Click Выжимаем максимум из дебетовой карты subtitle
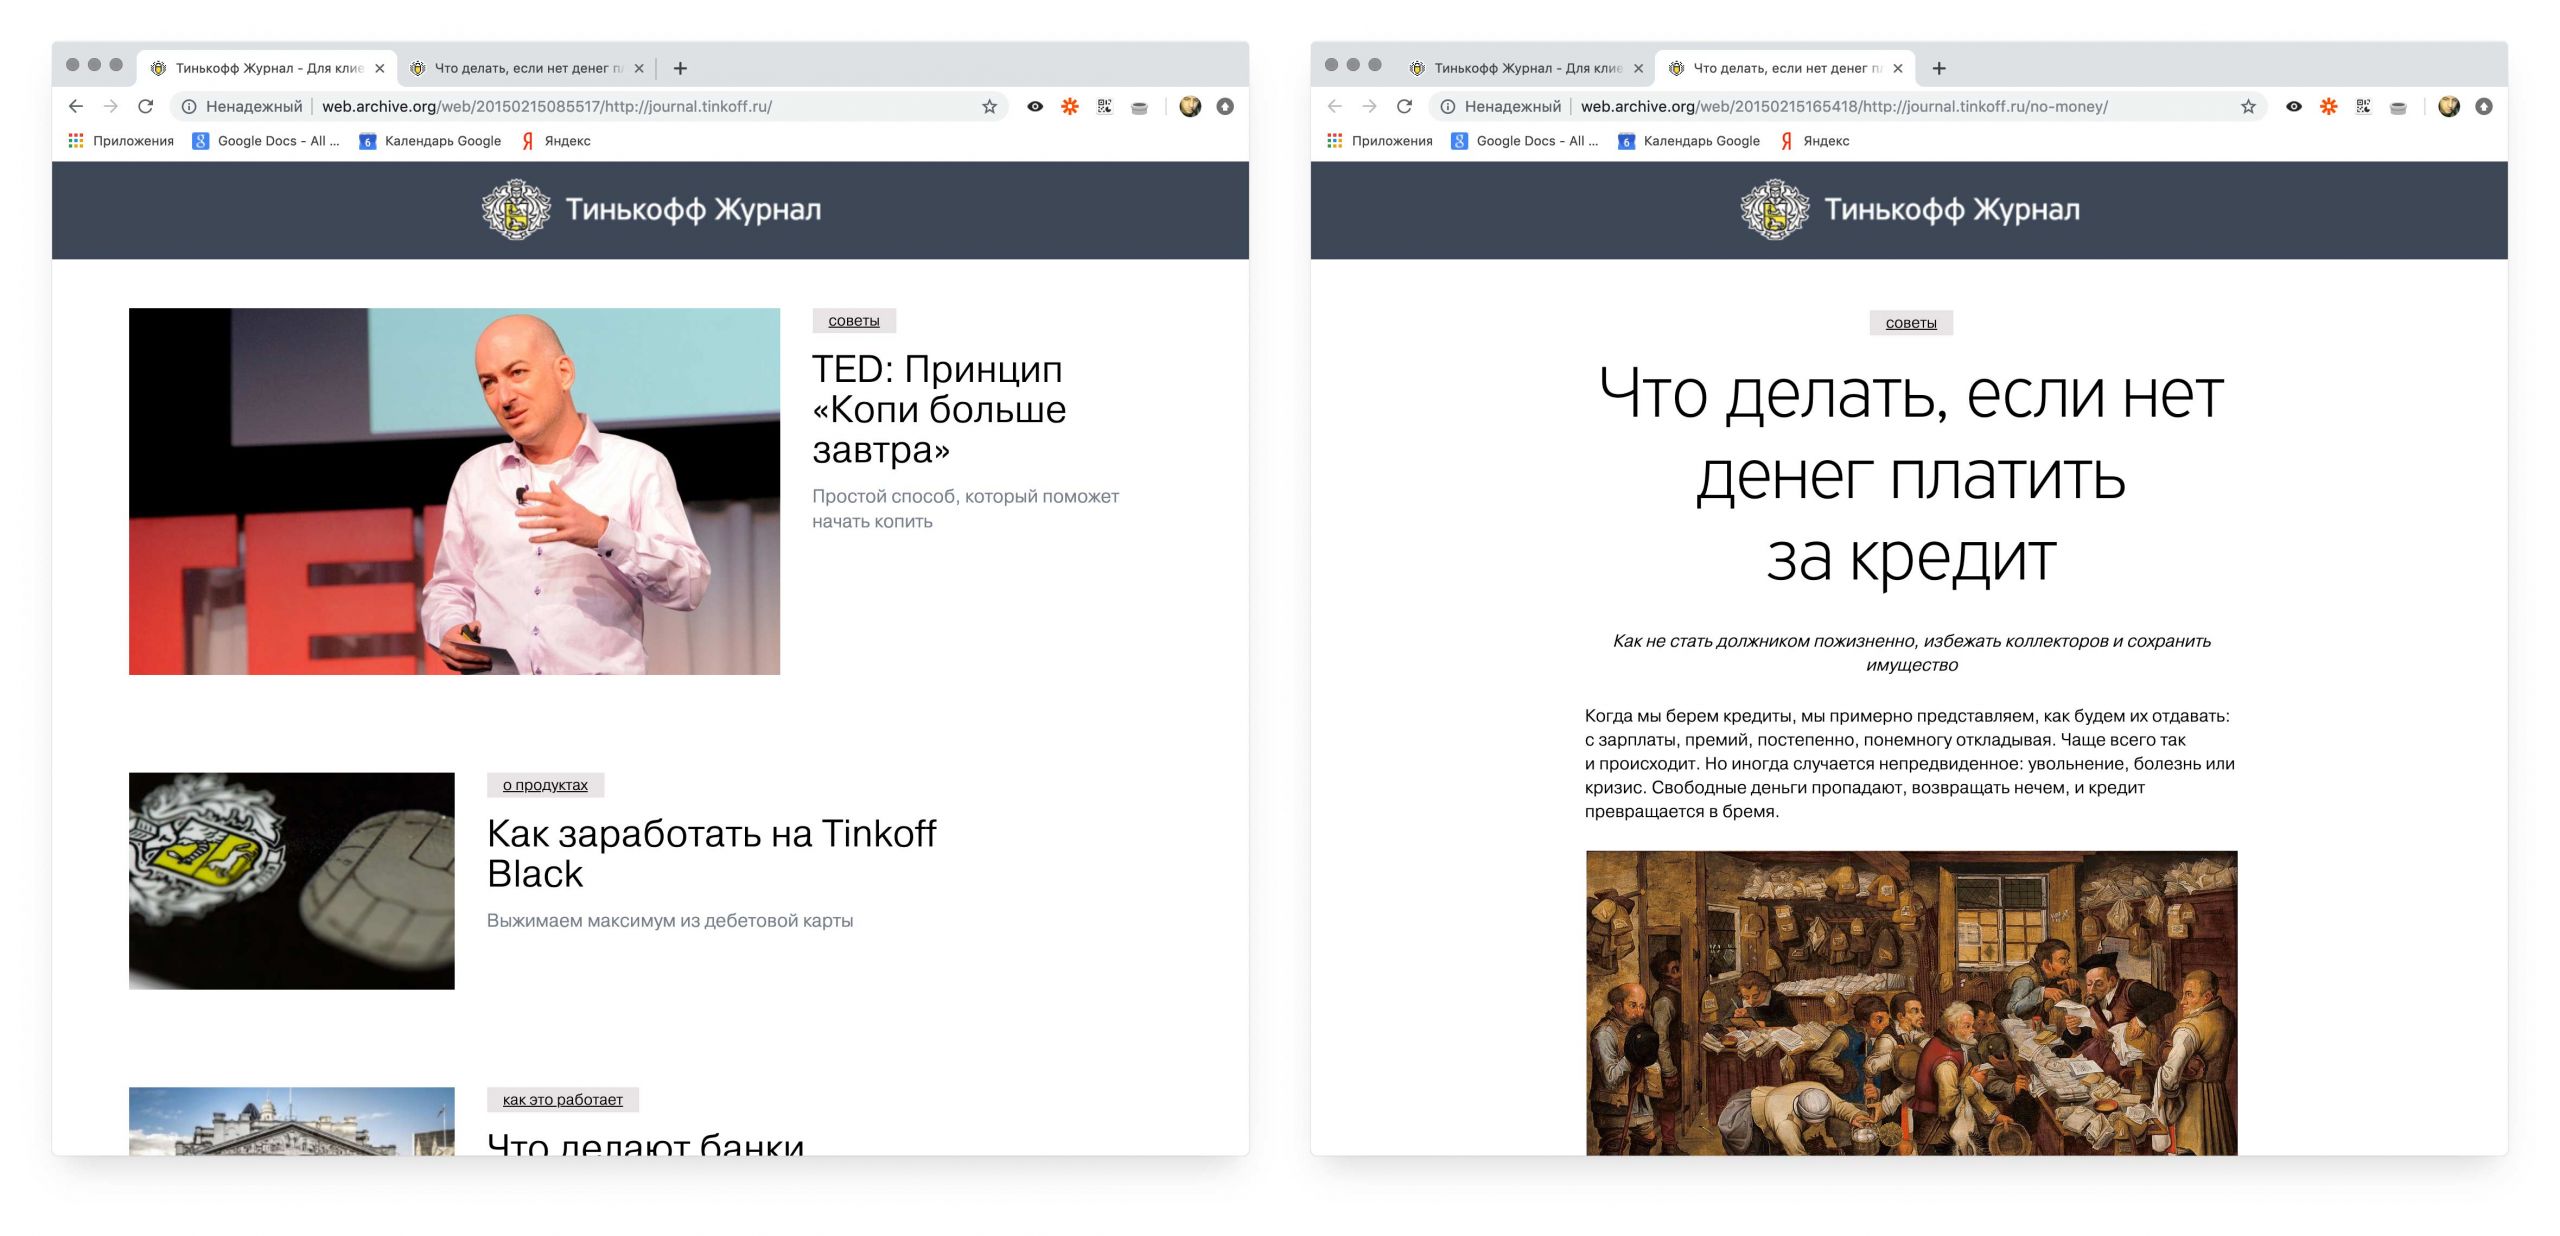This screenshot has width=2560, height=1236. (x=670, y=920)
